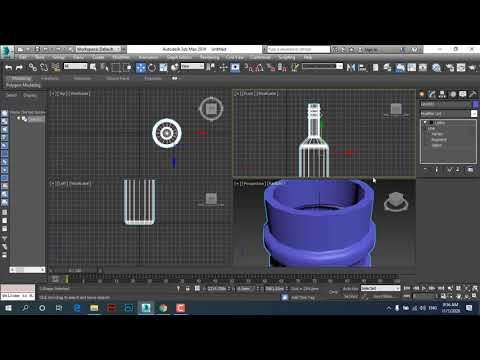Image resolution: width=480 pixels, height=360 pixels.
Task: Open the Scene Explorer toolbar icon
Action: pyautogui.click(x=375, y=68)
